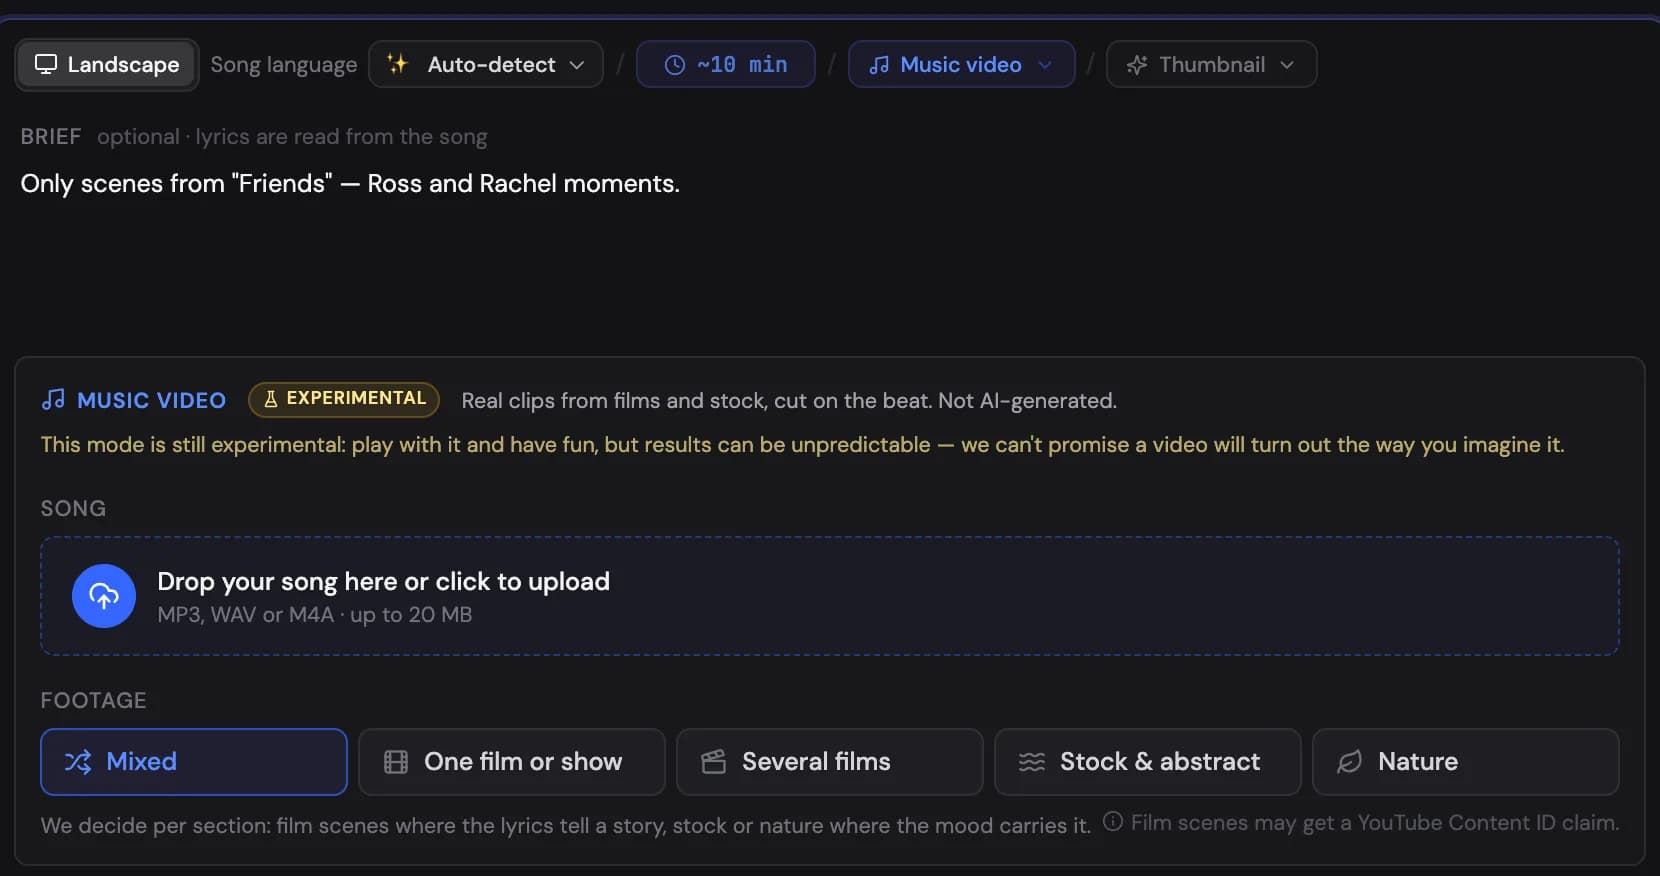
Task: Click the 'MP3, WAV or M4A · up to 20 MB' text
Action: [315, 615]
